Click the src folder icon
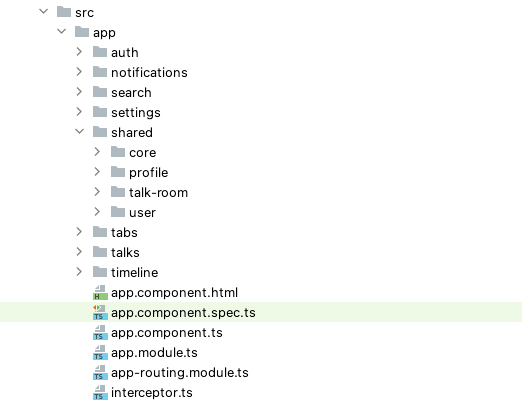522x406 pixels. 64,12
